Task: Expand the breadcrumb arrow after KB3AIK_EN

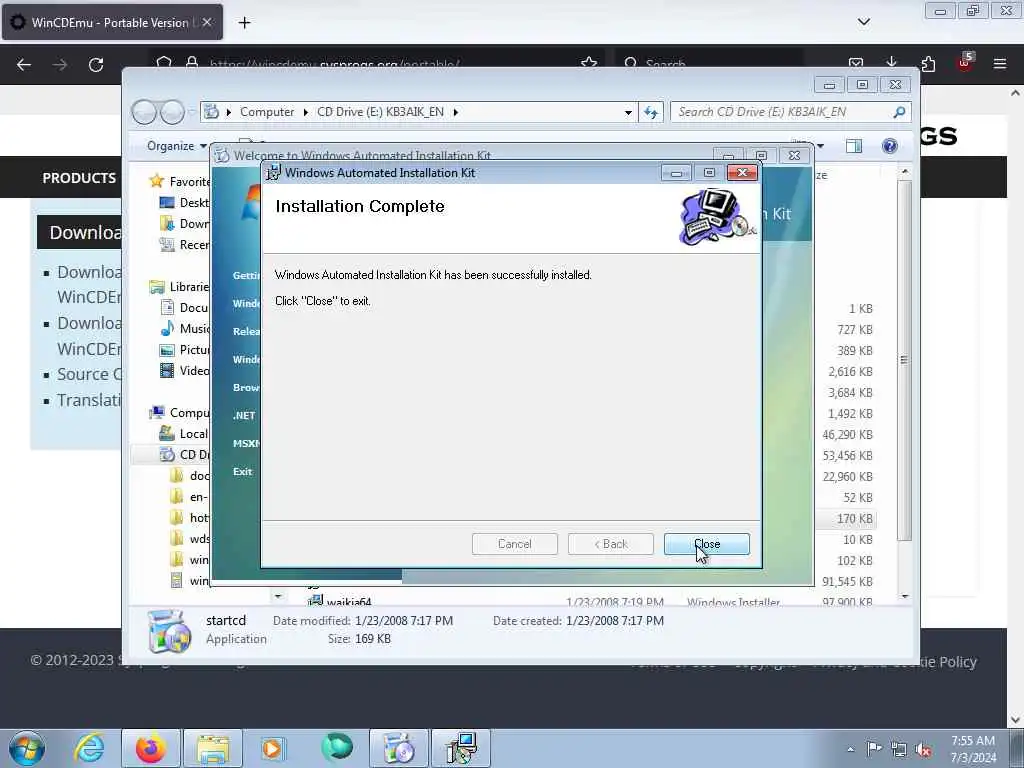Action: tap(455, 112)
